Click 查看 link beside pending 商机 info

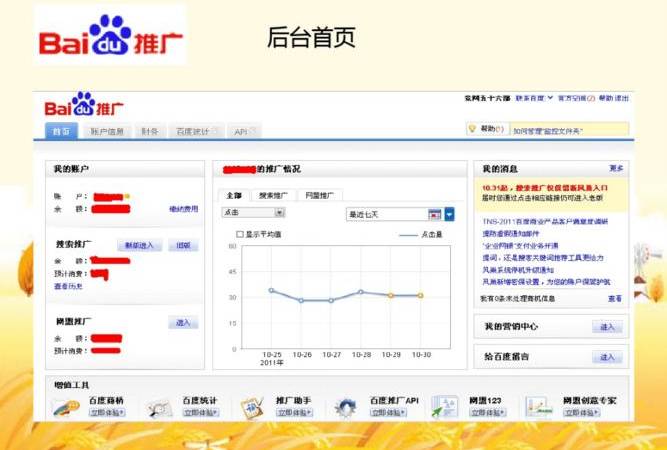(615, 299)
